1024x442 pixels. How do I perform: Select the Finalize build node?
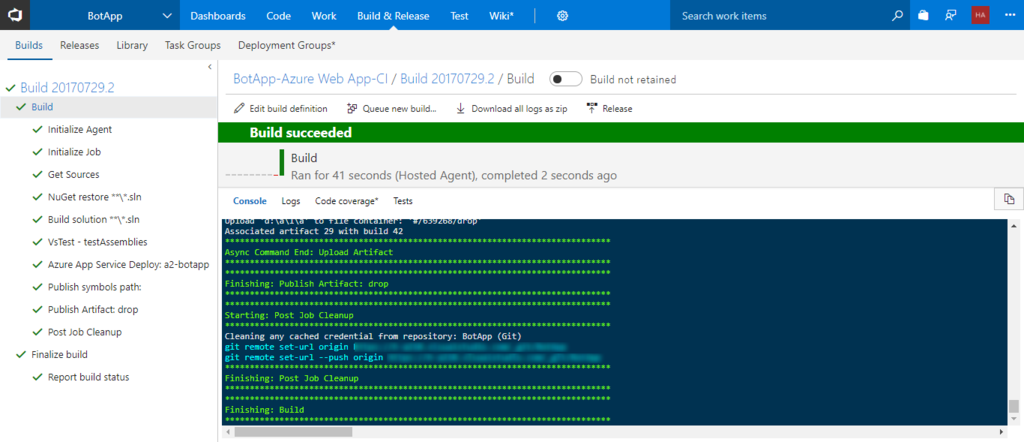click(59, 355)
